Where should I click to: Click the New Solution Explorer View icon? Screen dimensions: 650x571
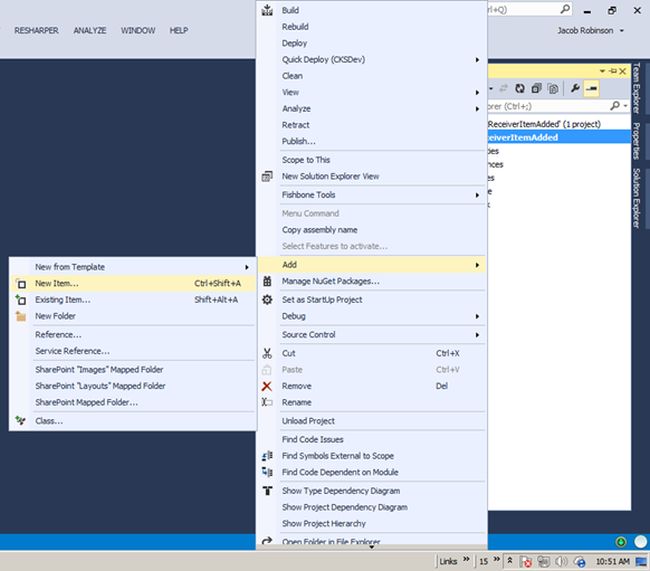point(267,176)
